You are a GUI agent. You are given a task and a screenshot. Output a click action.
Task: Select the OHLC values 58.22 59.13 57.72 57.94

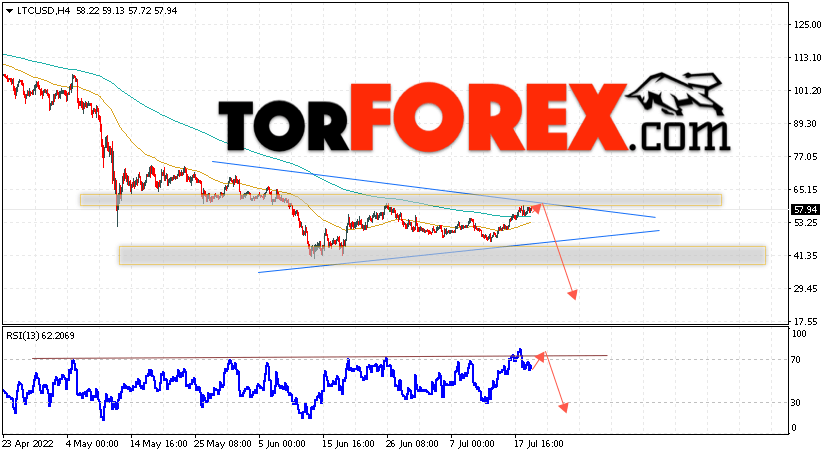(127, 11)
